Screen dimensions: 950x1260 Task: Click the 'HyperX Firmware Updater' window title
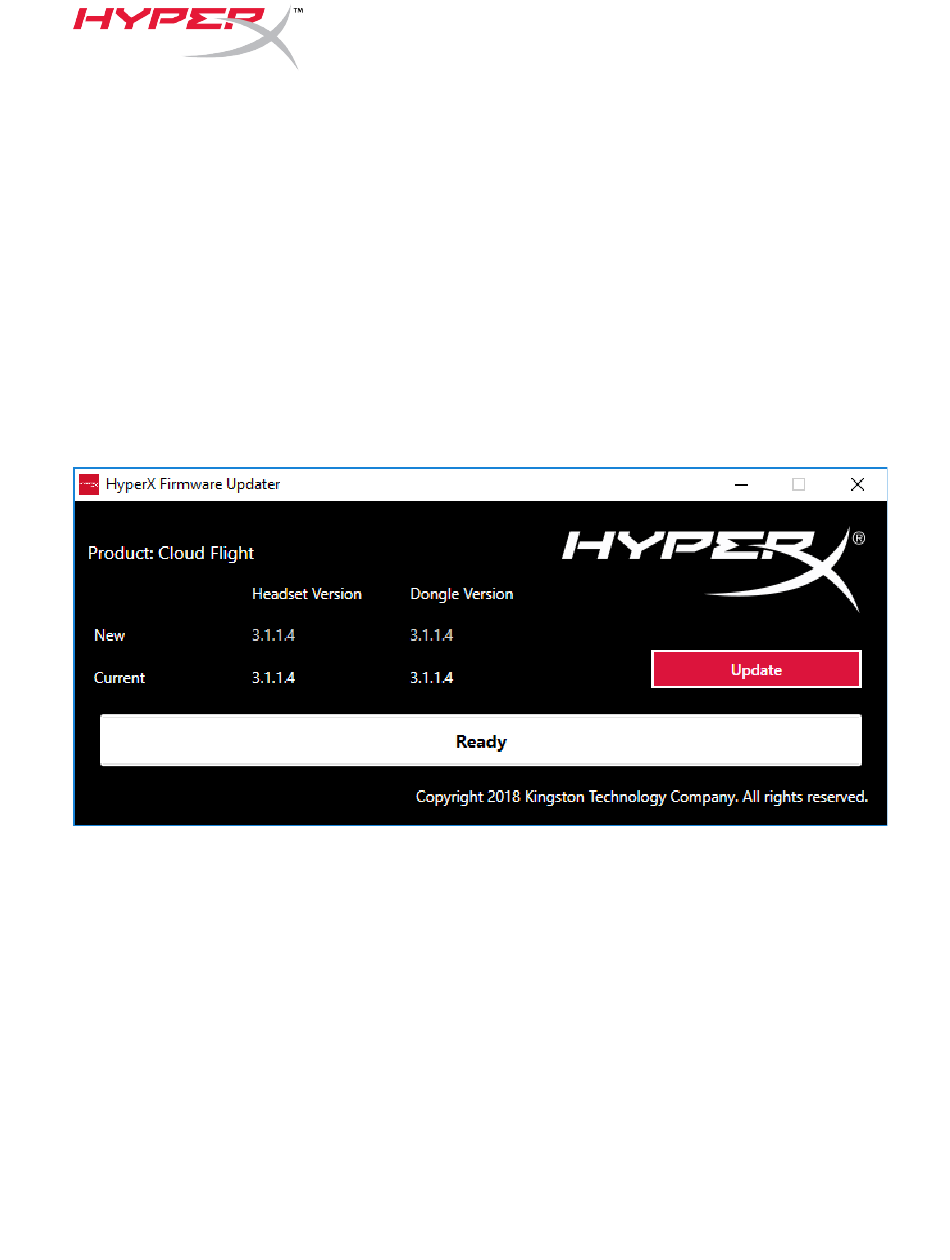coord(193,484)
